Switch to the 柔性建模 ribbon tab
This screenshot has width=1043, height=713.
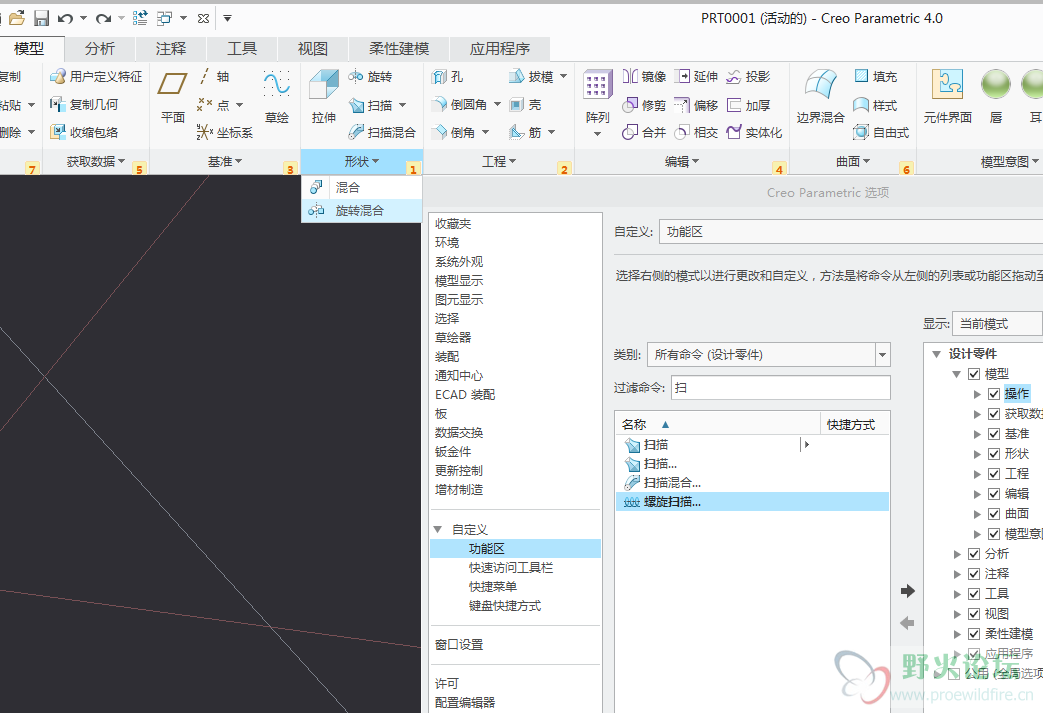tap(399, 49)
